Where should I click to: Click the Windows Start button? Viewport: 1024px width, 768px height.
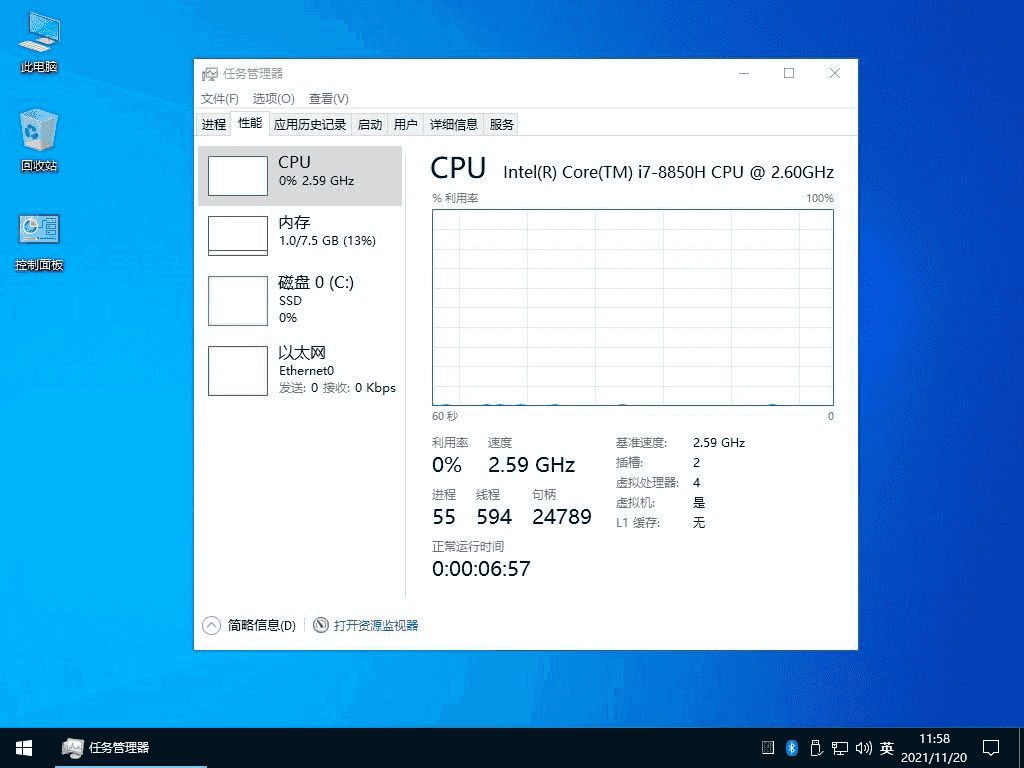(23, 747)
